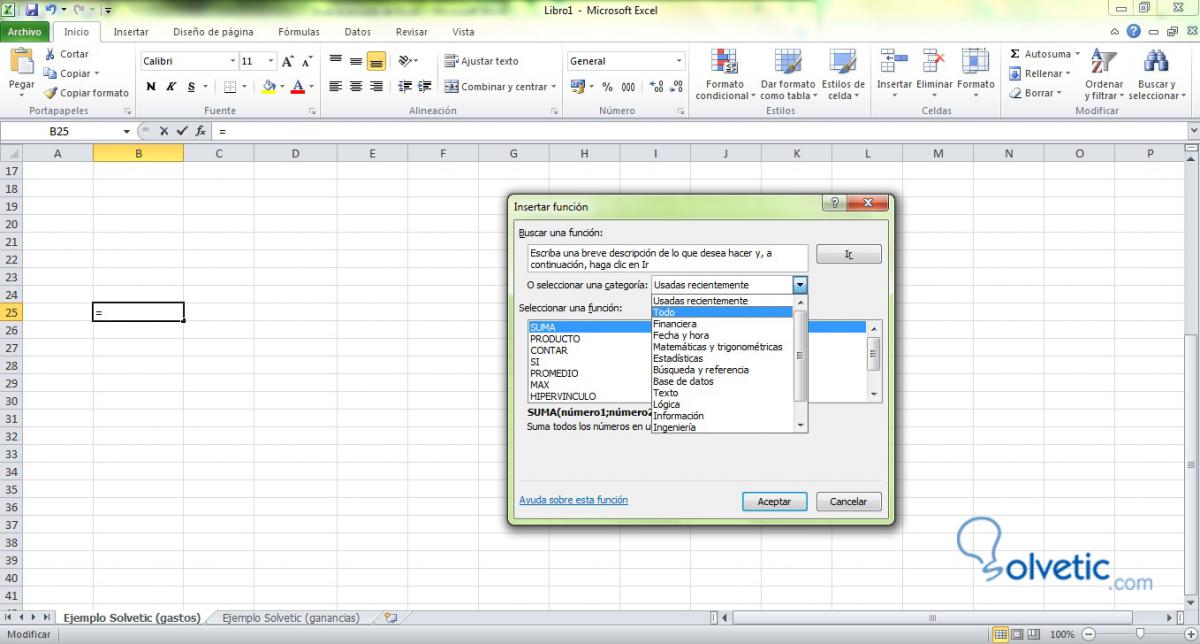Click the accounting number format icon
This screenshot has height=644, width=1200.
[x=577, y=87]
